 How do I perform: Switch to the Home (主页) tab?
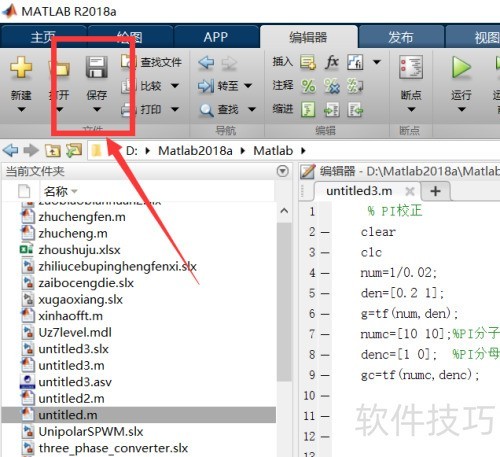click(43, 37)
